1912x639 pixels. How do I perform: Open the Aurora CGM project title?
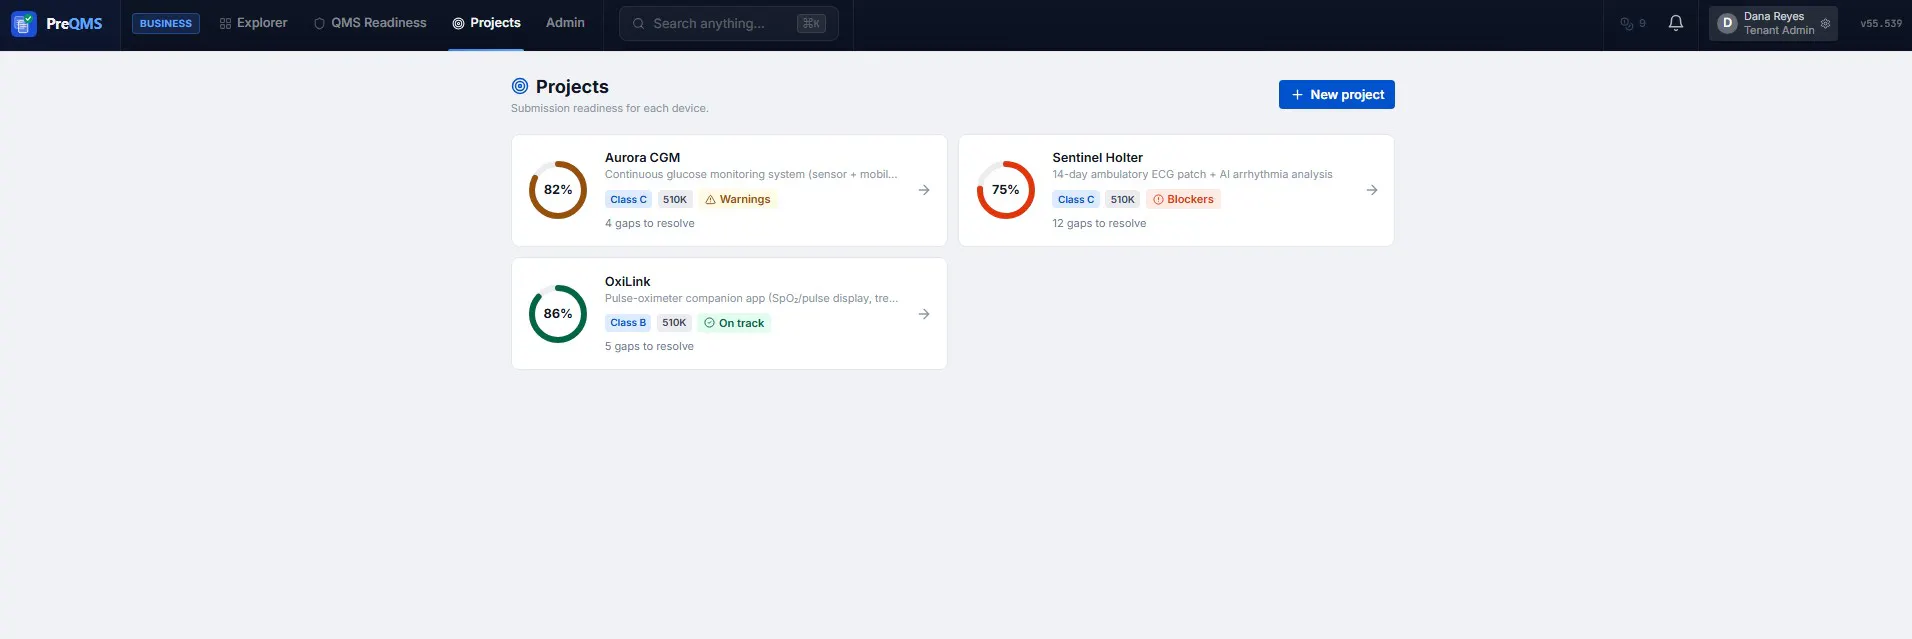tap(642, 157)
